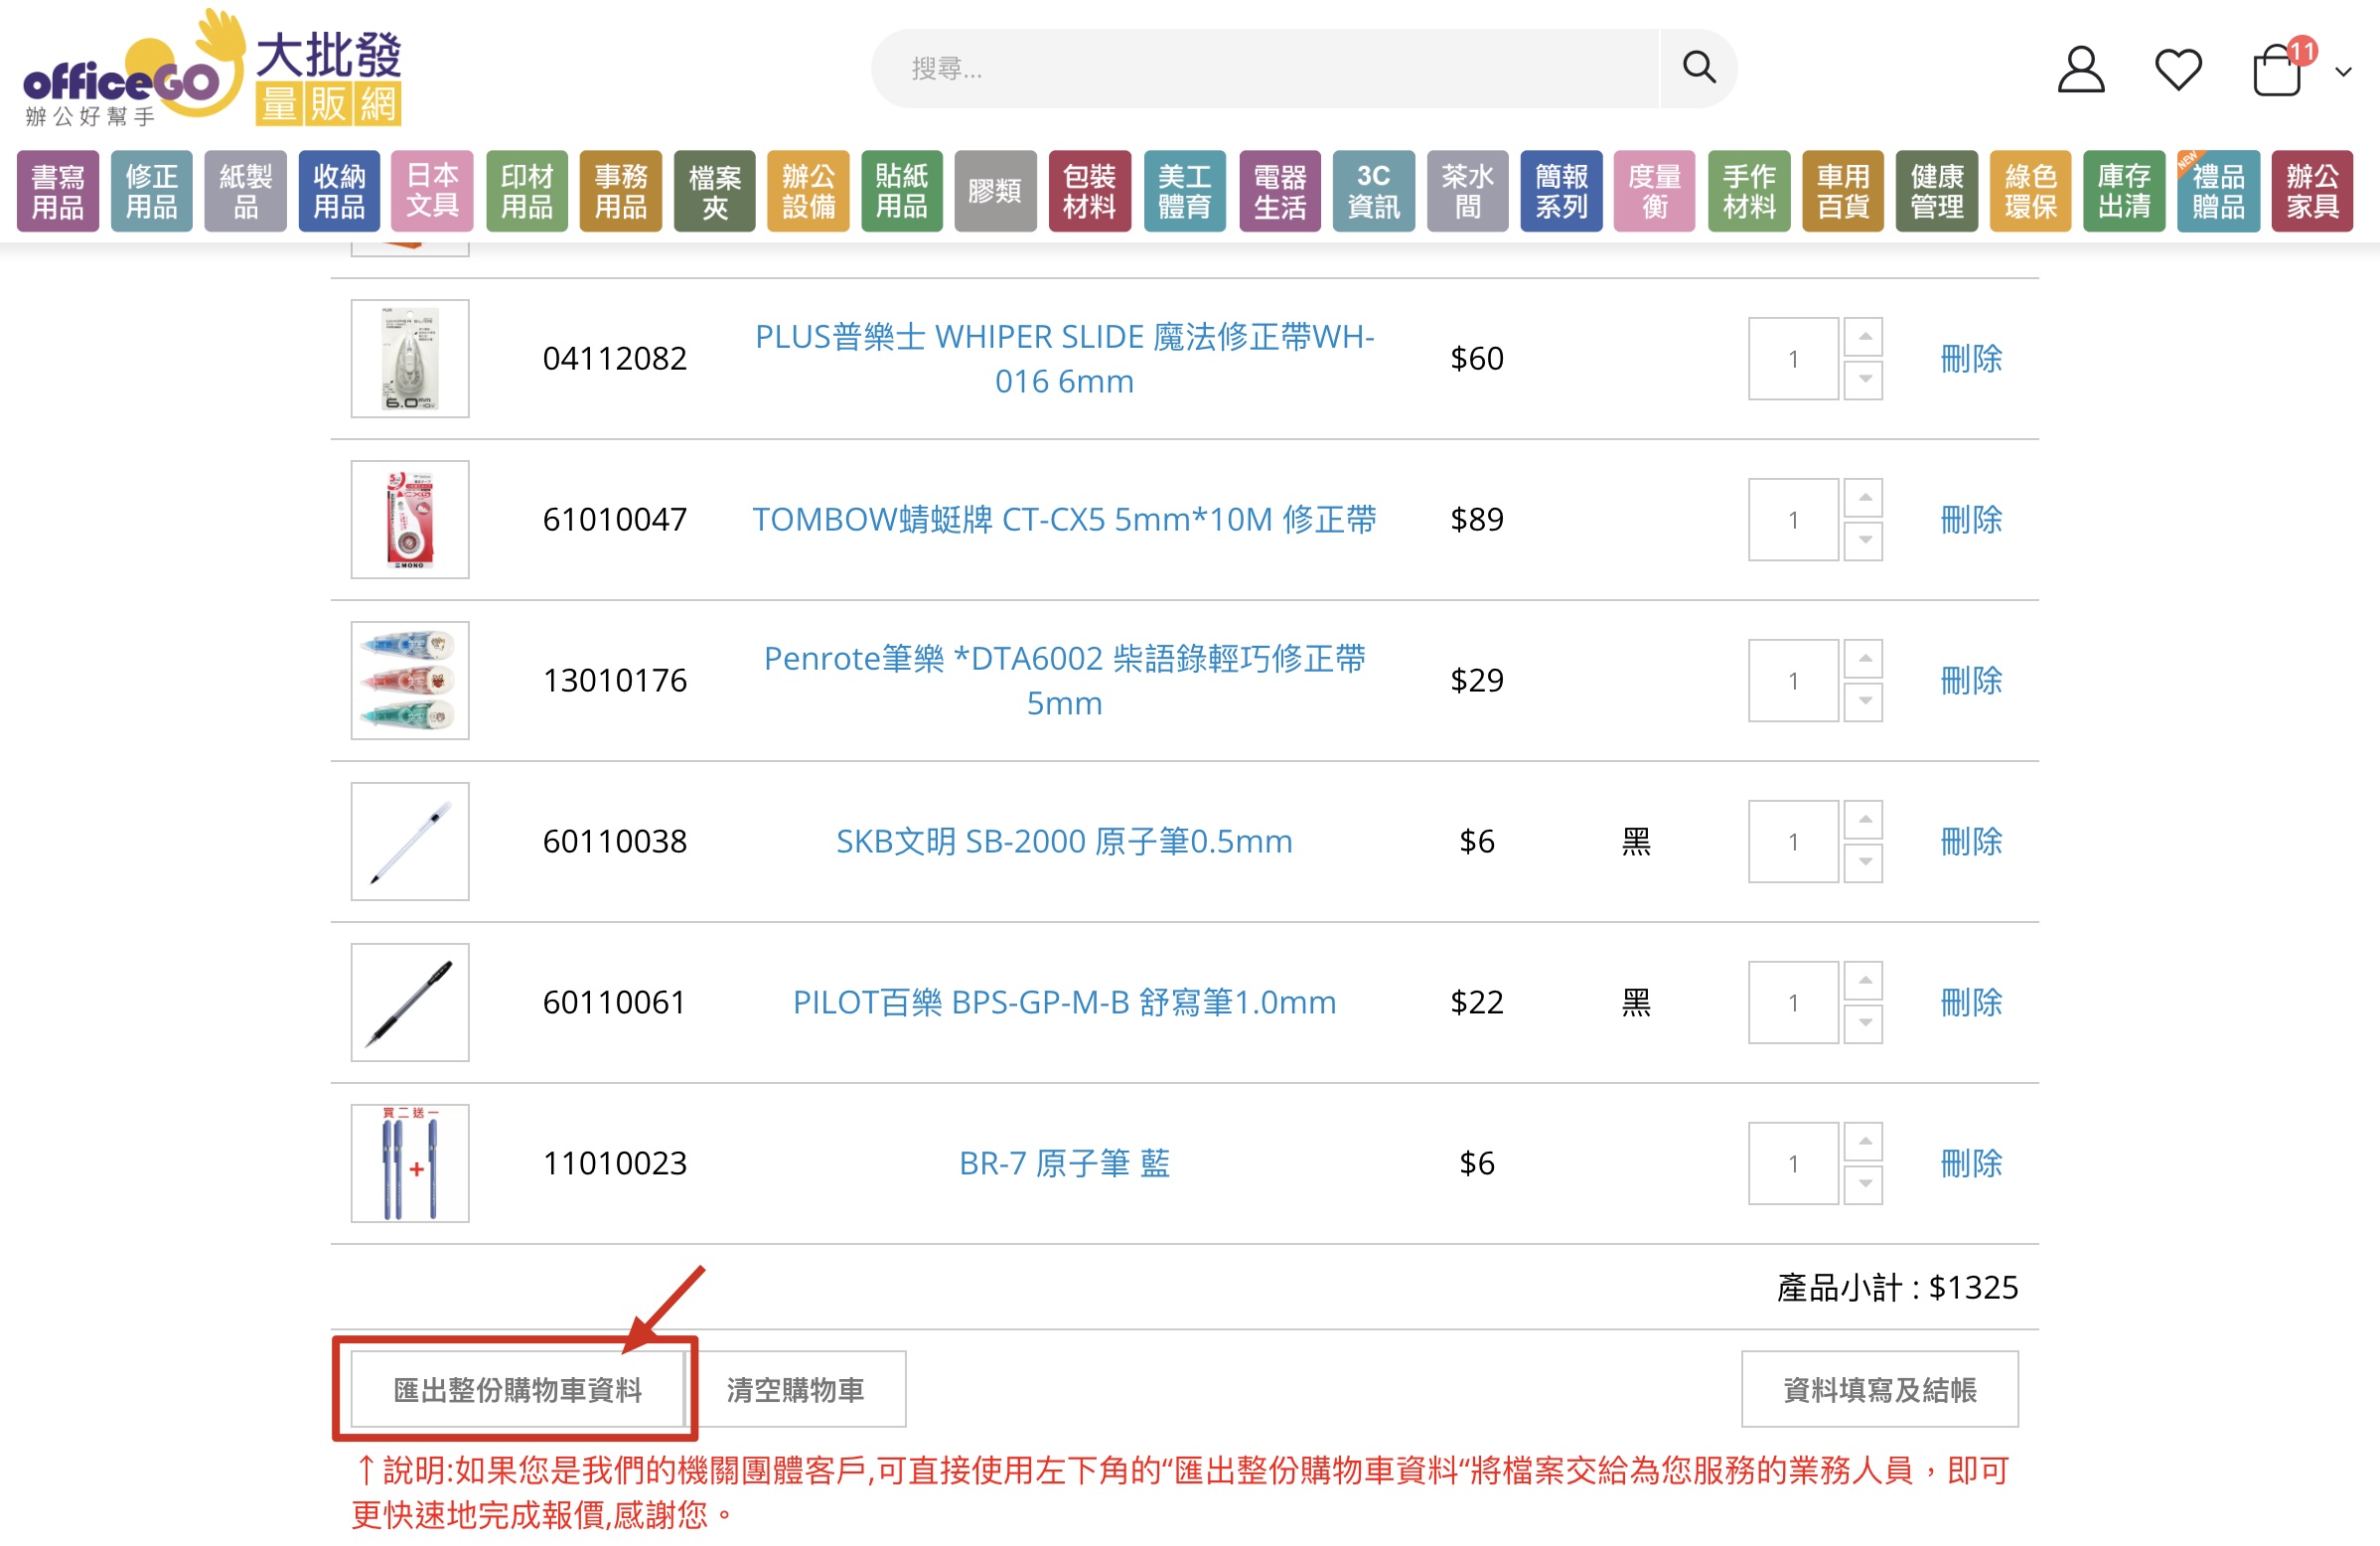Open PLUS普樂士 WHIPER SLIDE product link
Screen dimensions: 2380x1546
coord(1065,359)
